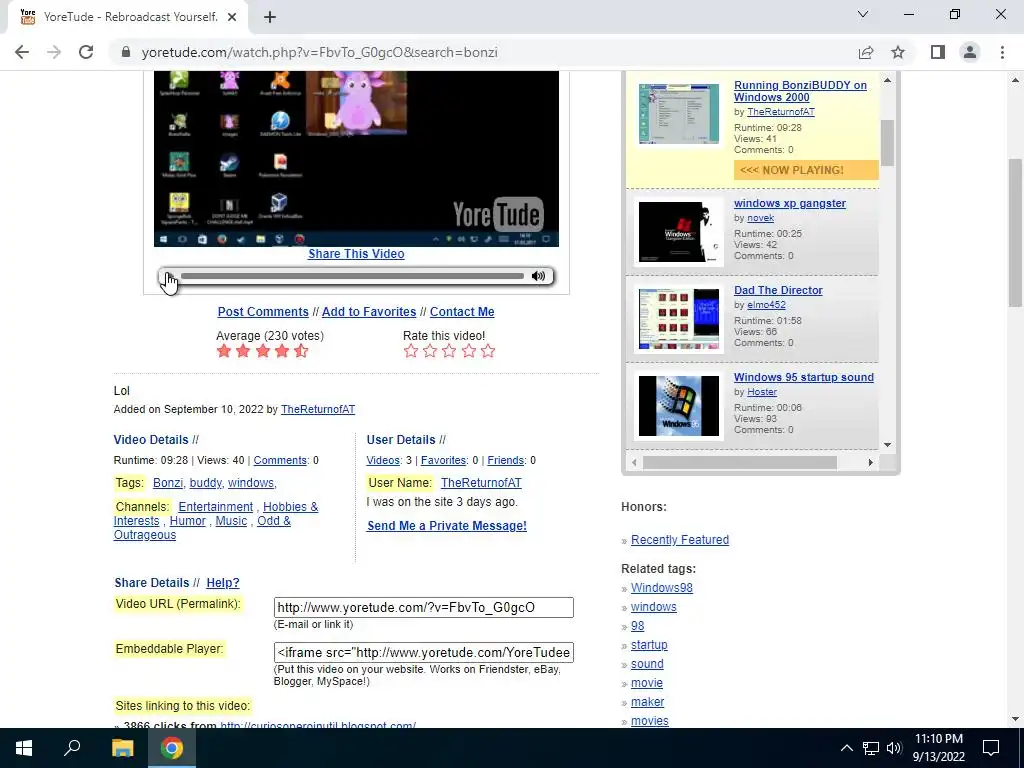Click the Share This Video link
The width and height of the screenshot is (1024, 768).
tap(356, 254)
